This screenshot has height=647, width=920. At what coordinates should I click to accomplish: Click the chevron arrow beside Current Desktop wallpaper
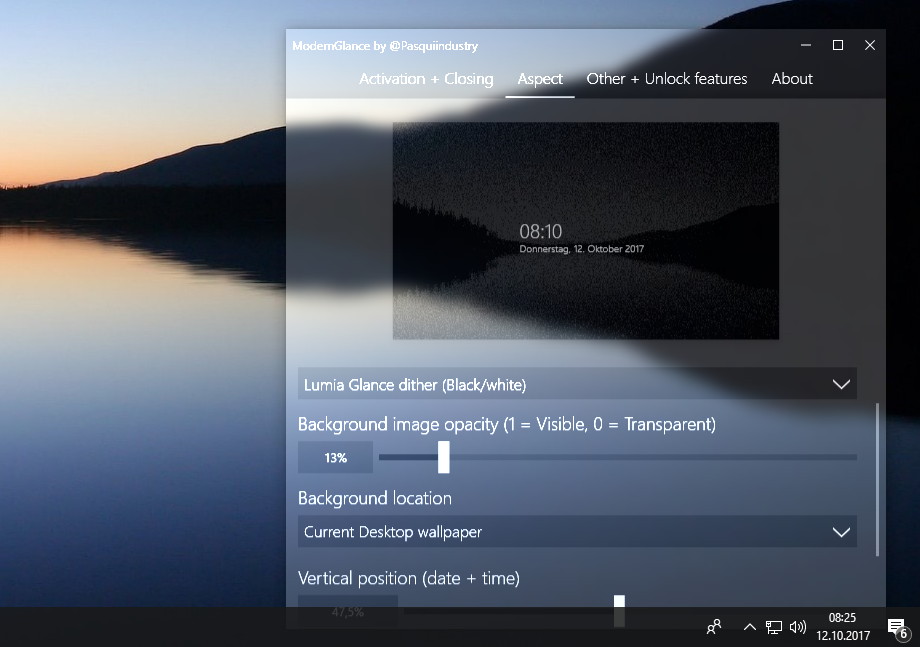click(841, 532)
